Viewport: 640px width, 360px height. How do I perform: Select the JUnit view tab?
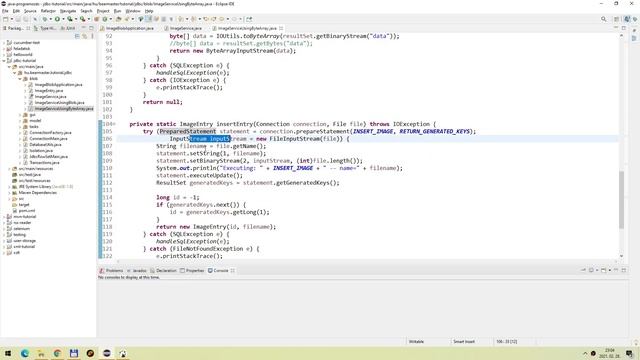coord(67,28)
